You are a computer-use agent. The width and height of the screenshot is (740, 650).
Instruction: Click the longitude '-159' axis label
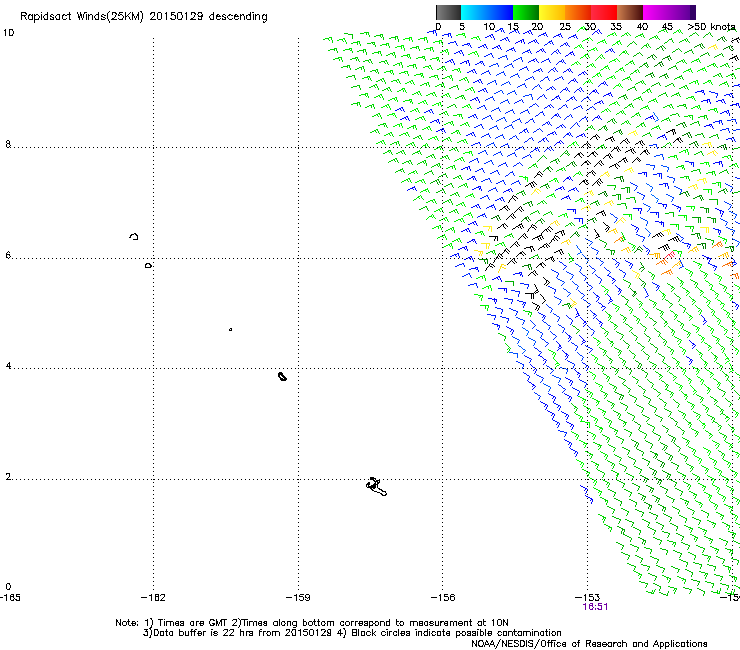coord(298,598)
